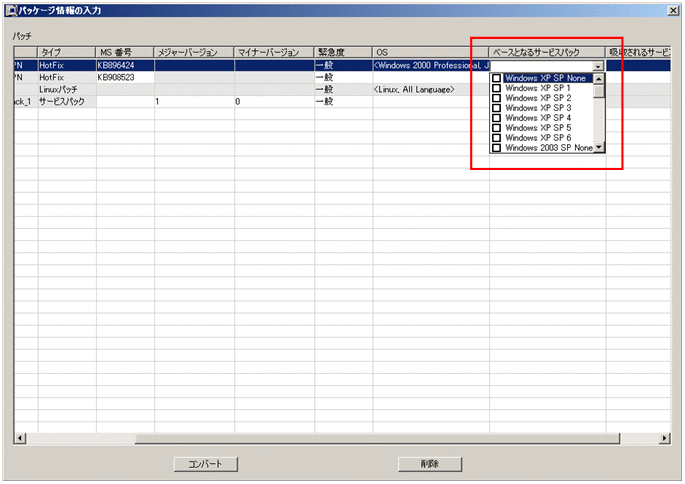Click the MS 番号 column header

[125, 52]
